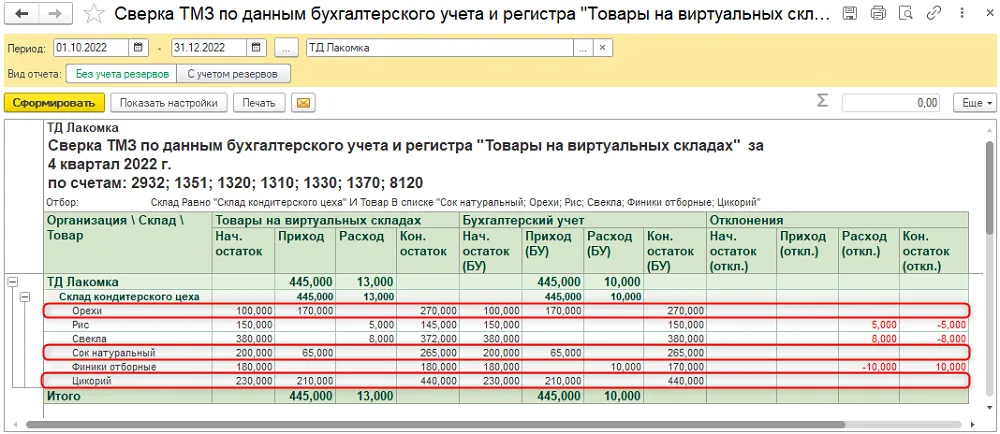1000x434 pixels.
Task: Collapse the Склад кондитерского цеха group
Action: [26, 296]
